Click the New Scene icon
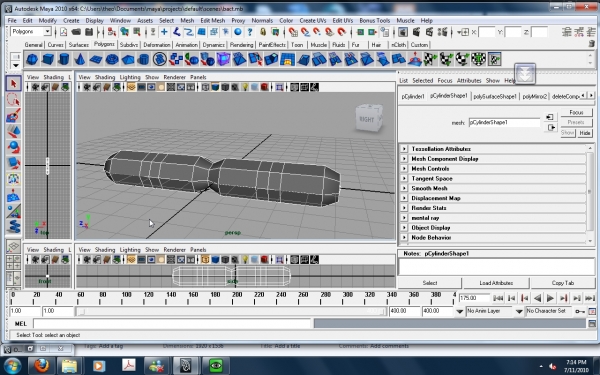600x375 pixels. (x=64, y=32)
